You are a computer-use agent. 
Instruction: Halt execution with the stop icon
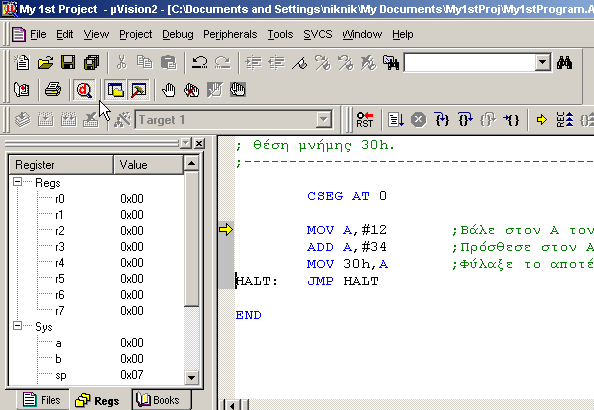tap(419, 120)
